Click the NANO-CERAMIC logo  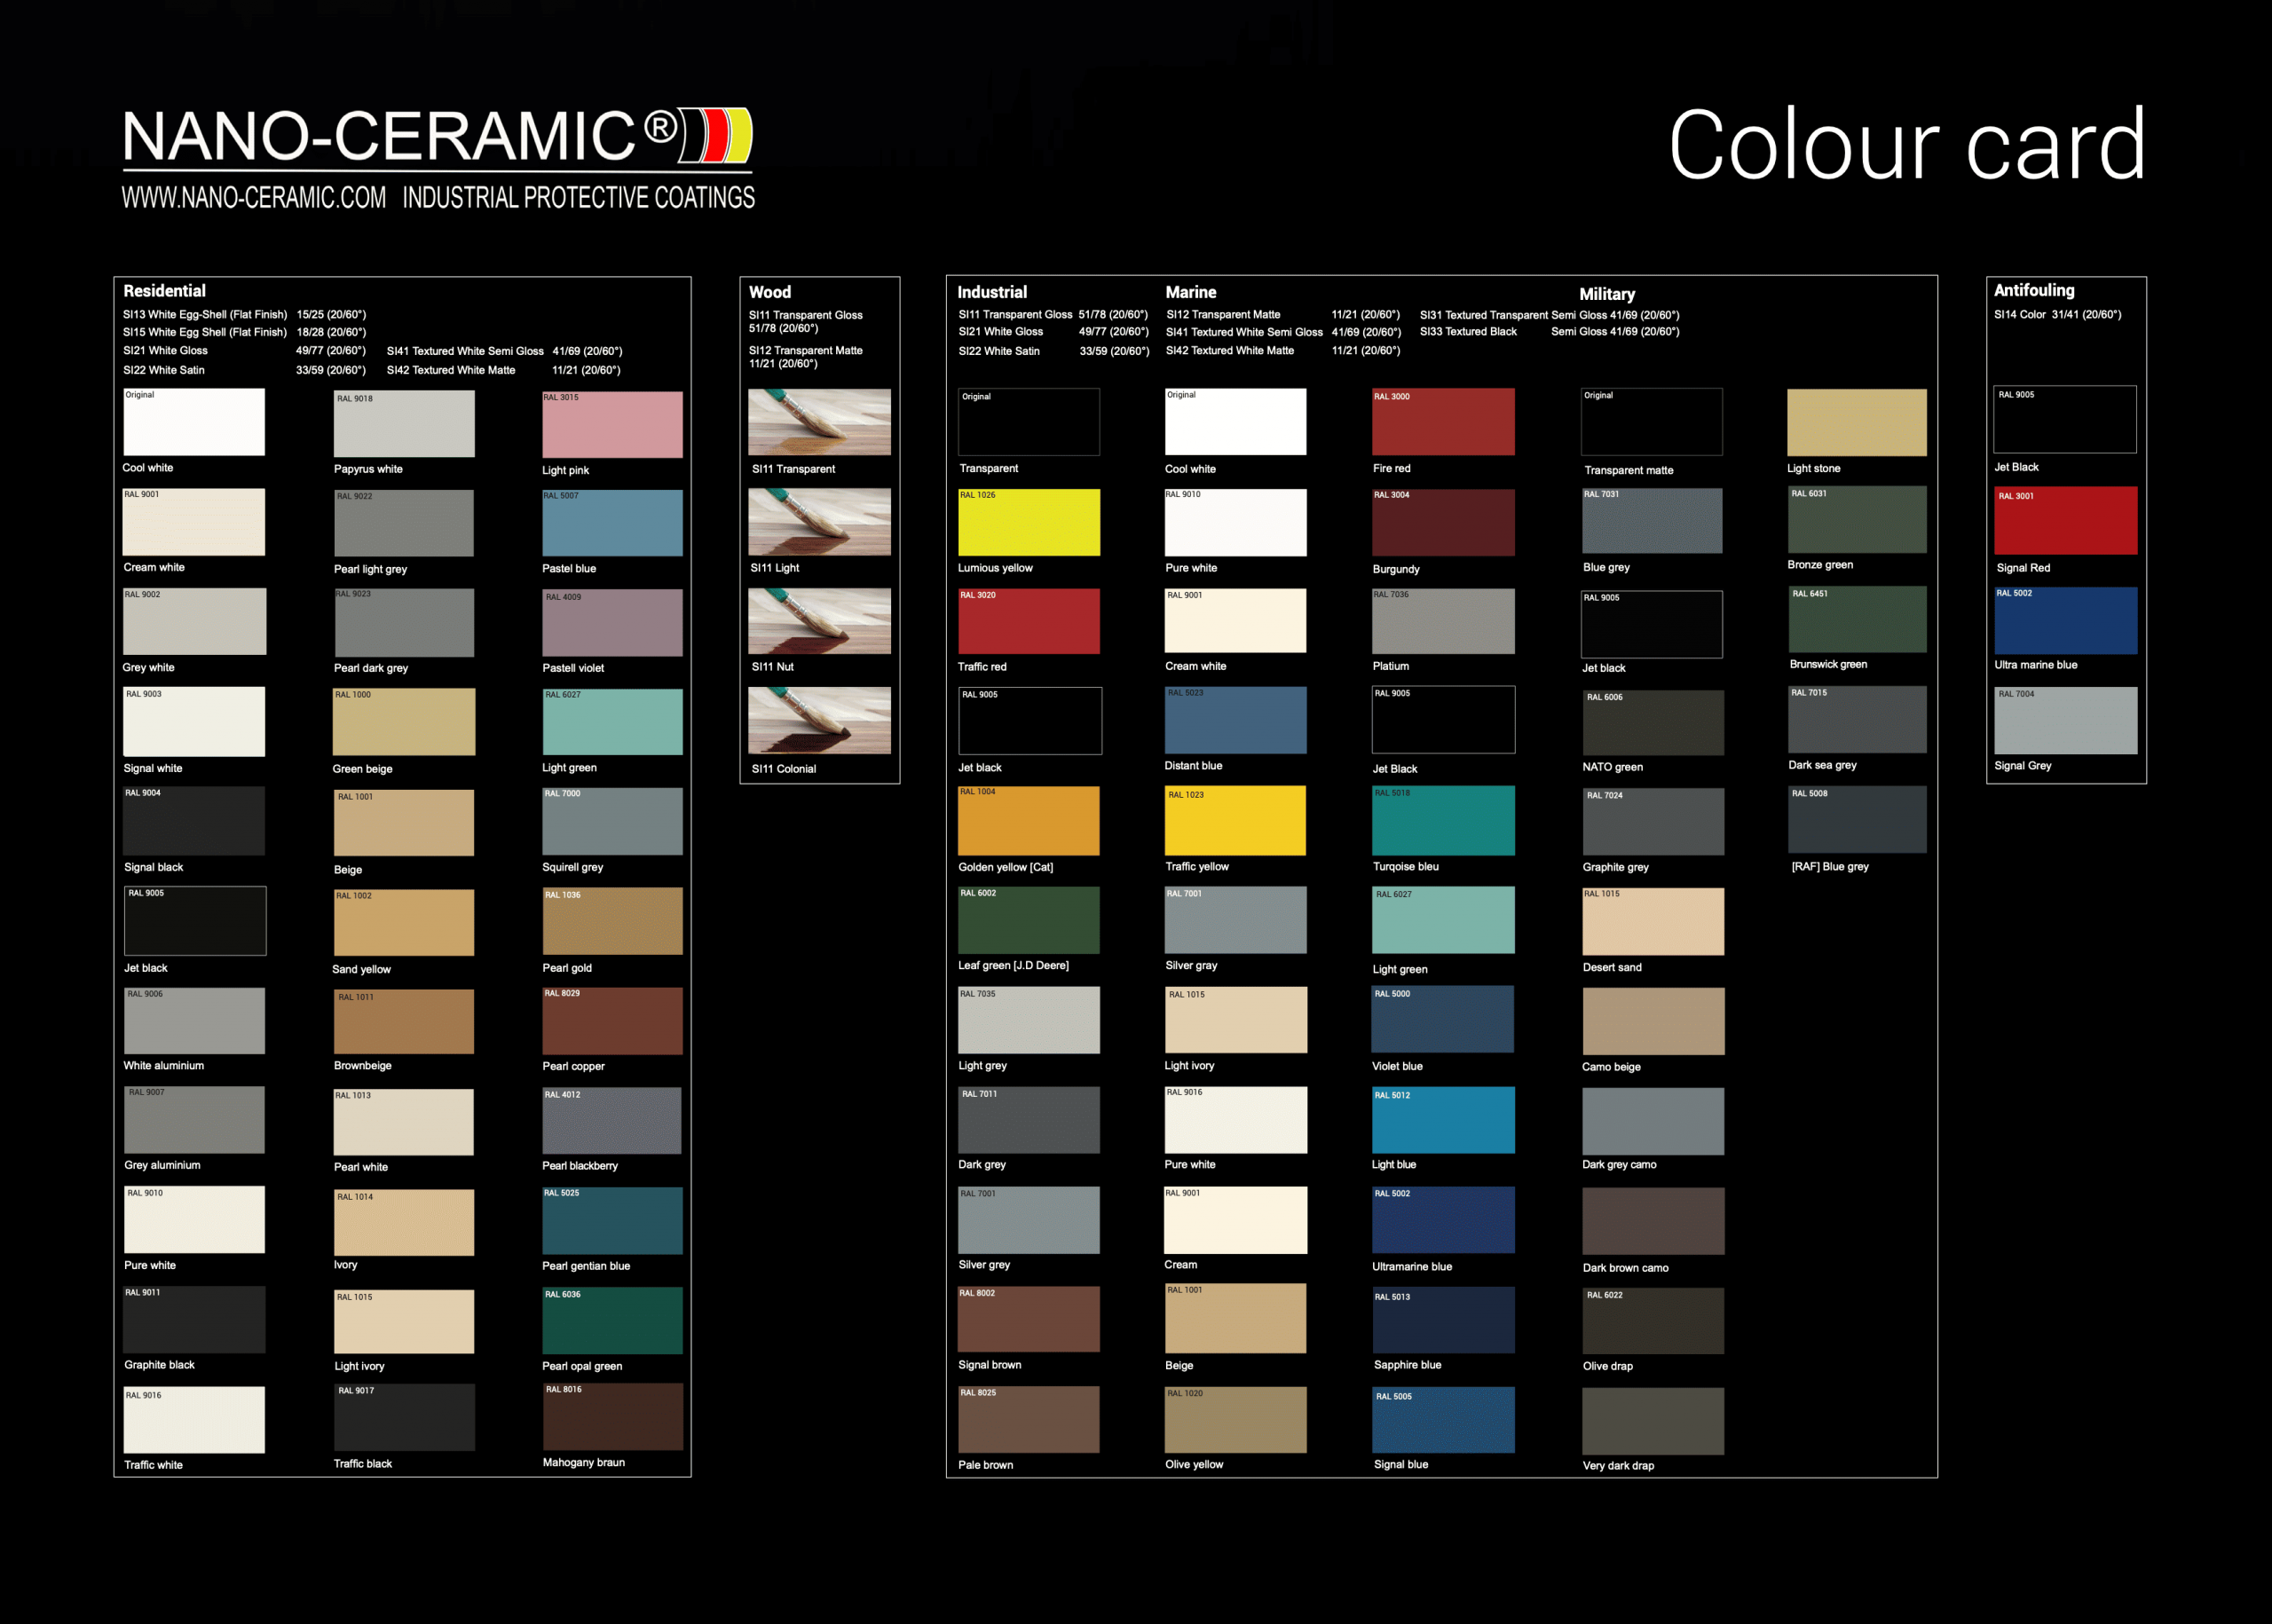point(436,136)
